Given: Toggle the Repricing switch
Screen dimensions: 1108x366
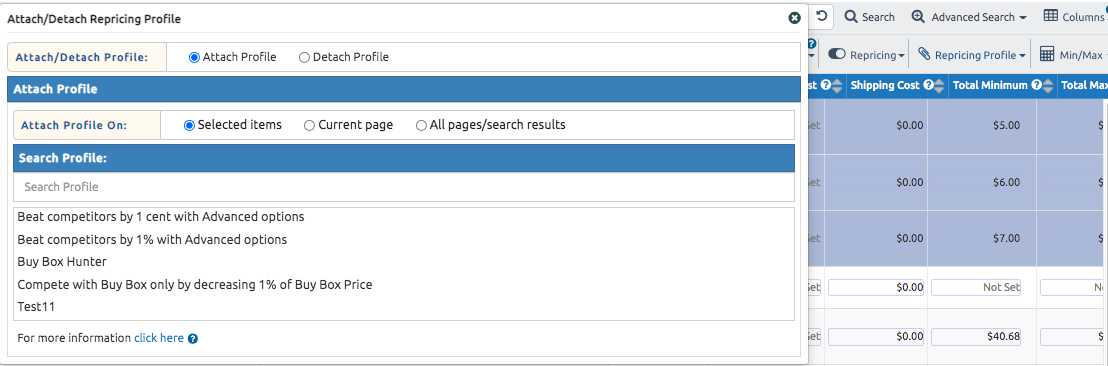Looking at the screenshot, I should [837, 54].
